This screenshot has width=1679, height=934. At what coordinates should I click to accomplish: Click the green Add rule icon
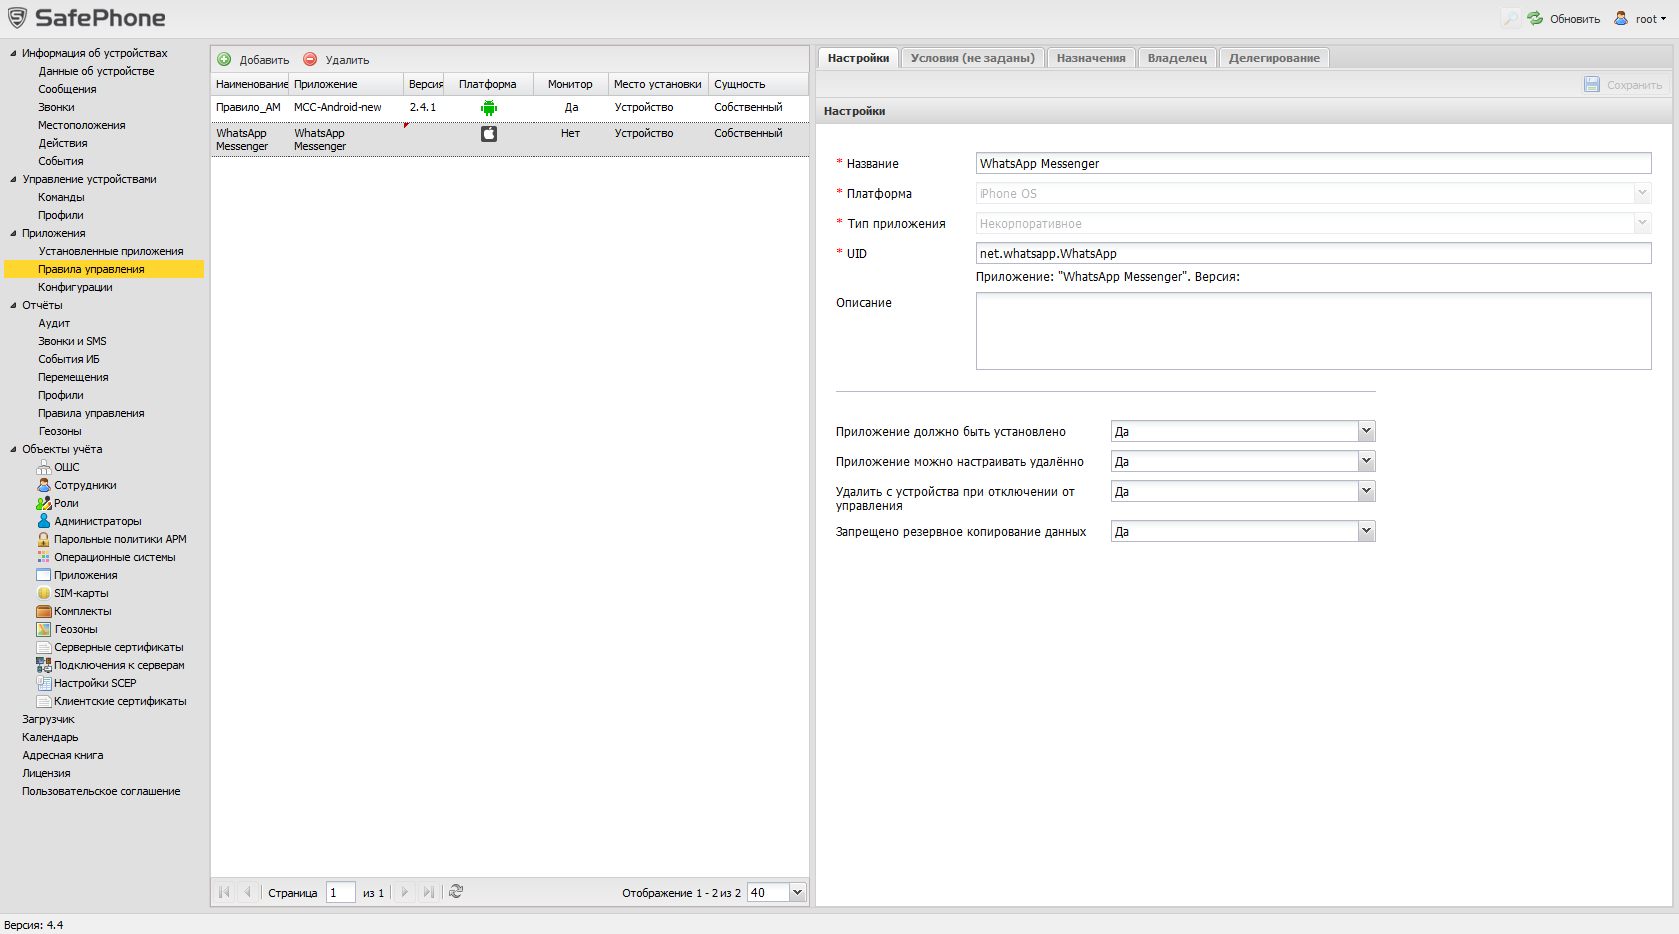(224, 59)
